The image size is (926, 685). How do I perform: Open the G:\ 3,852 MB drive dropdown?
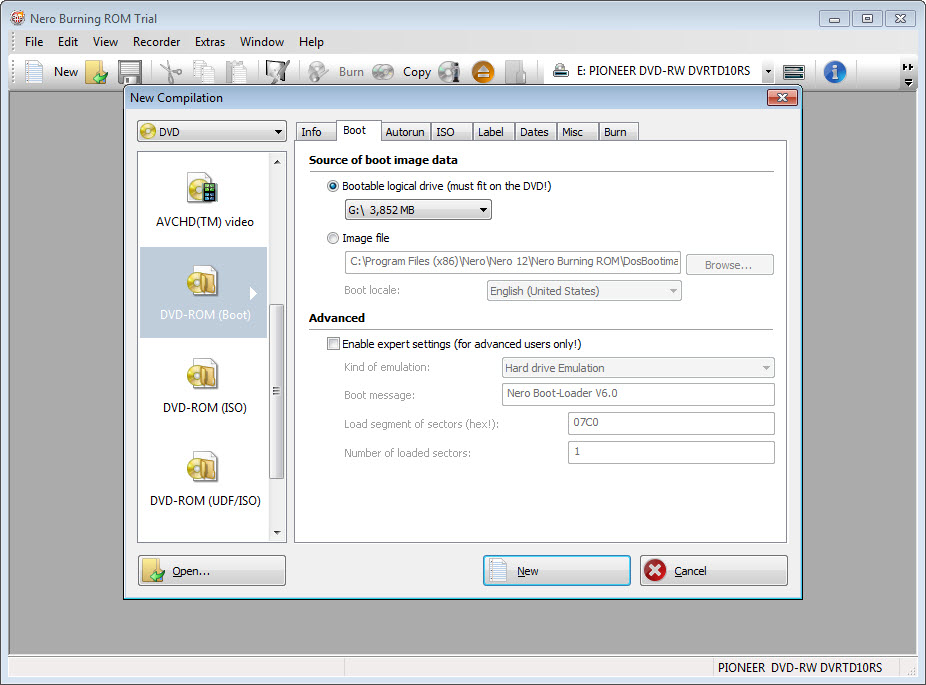pos(418,210)
